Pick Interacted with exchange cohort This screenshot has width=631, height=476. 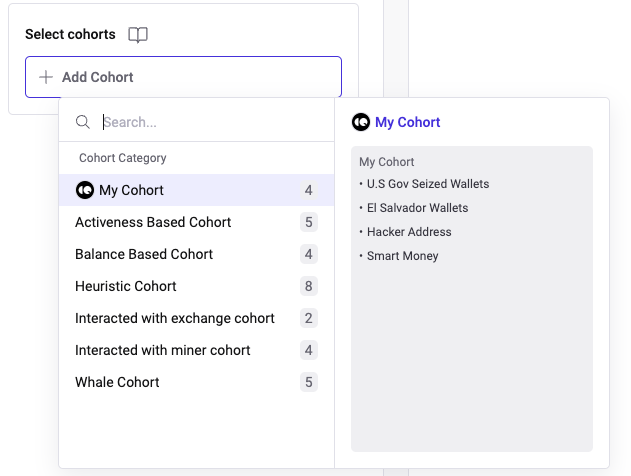click(175, 318)
